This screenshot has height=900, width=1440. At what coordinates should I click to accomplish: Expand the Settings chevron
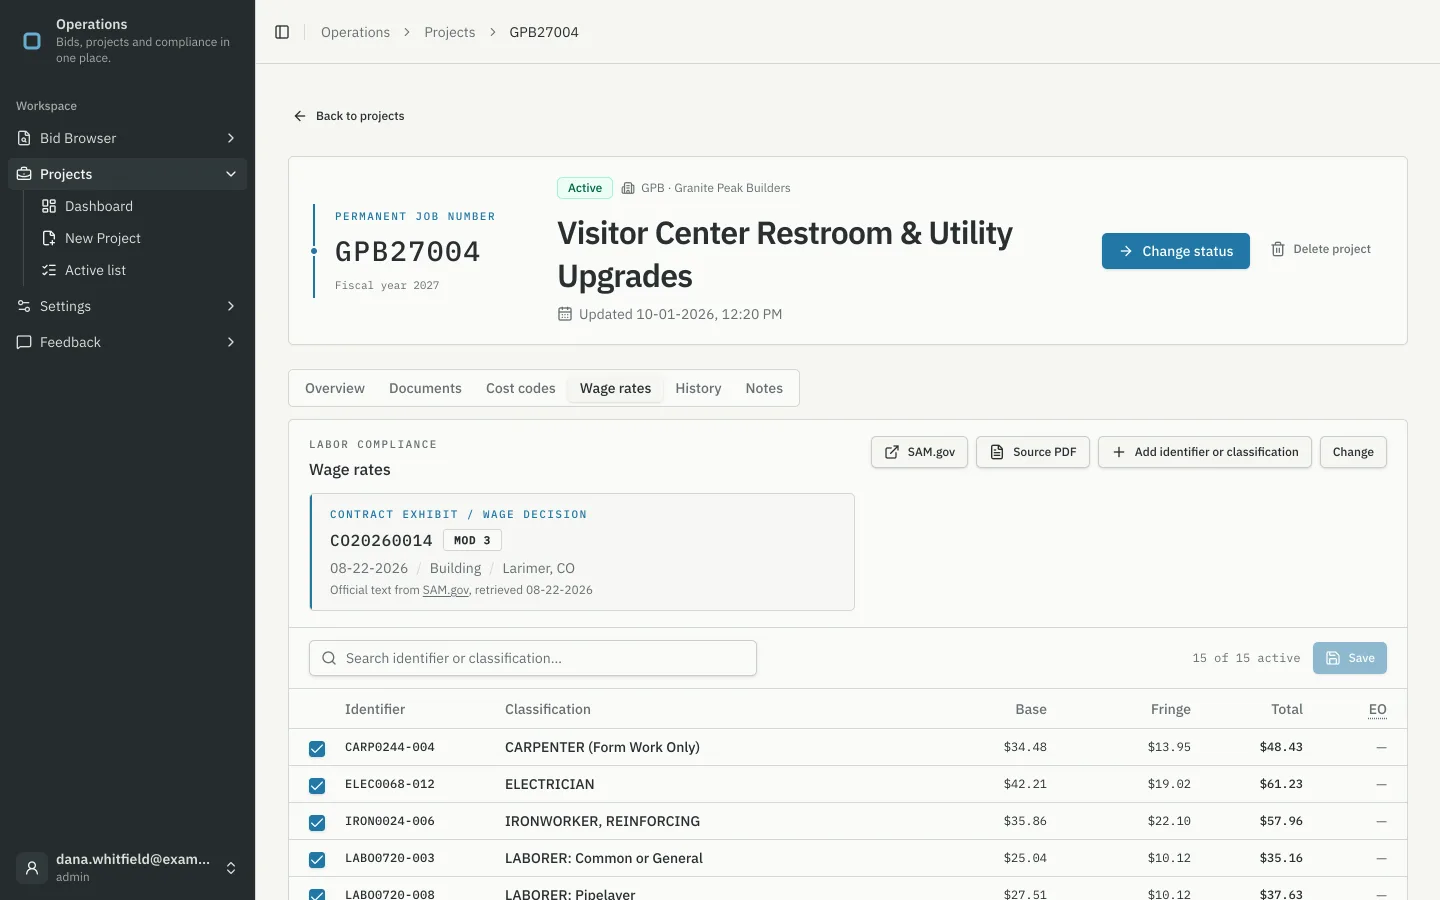(231, 306)
